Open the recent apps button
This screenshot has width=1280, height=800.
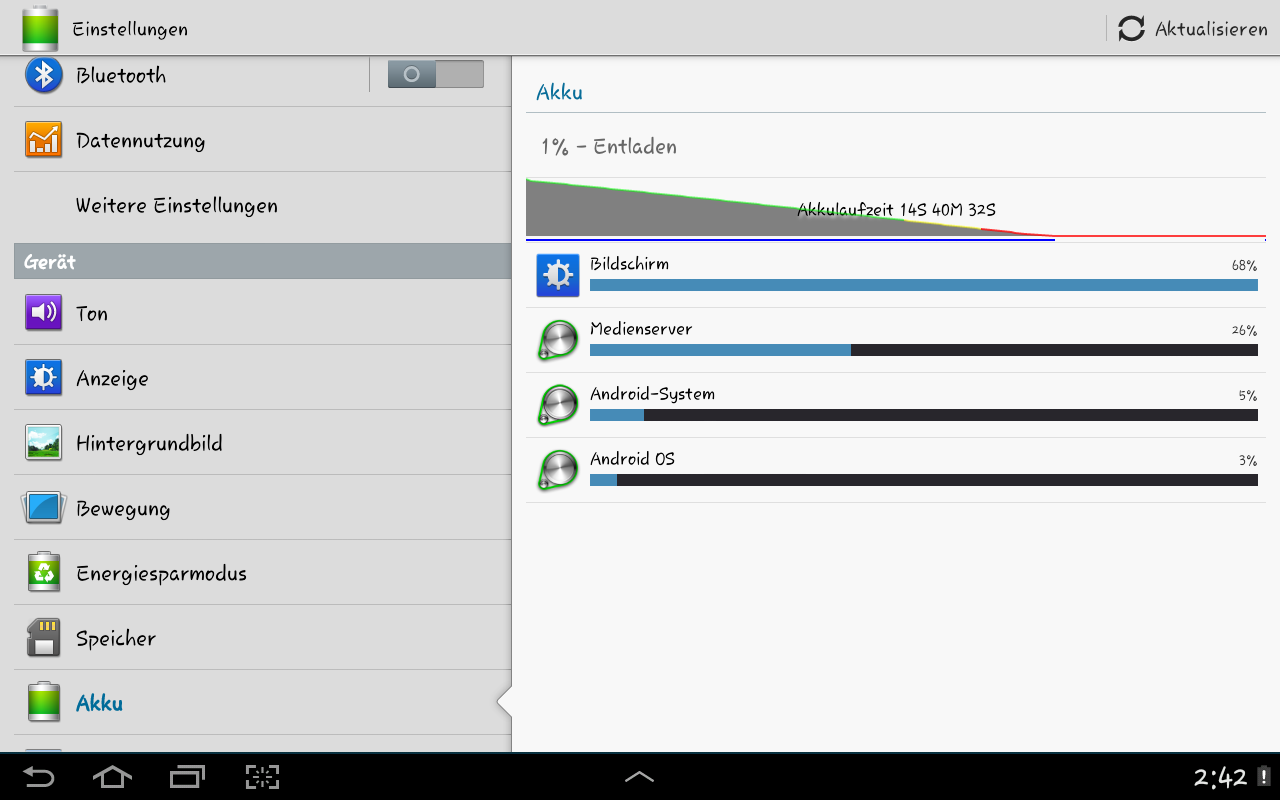[x=187, y=777]
